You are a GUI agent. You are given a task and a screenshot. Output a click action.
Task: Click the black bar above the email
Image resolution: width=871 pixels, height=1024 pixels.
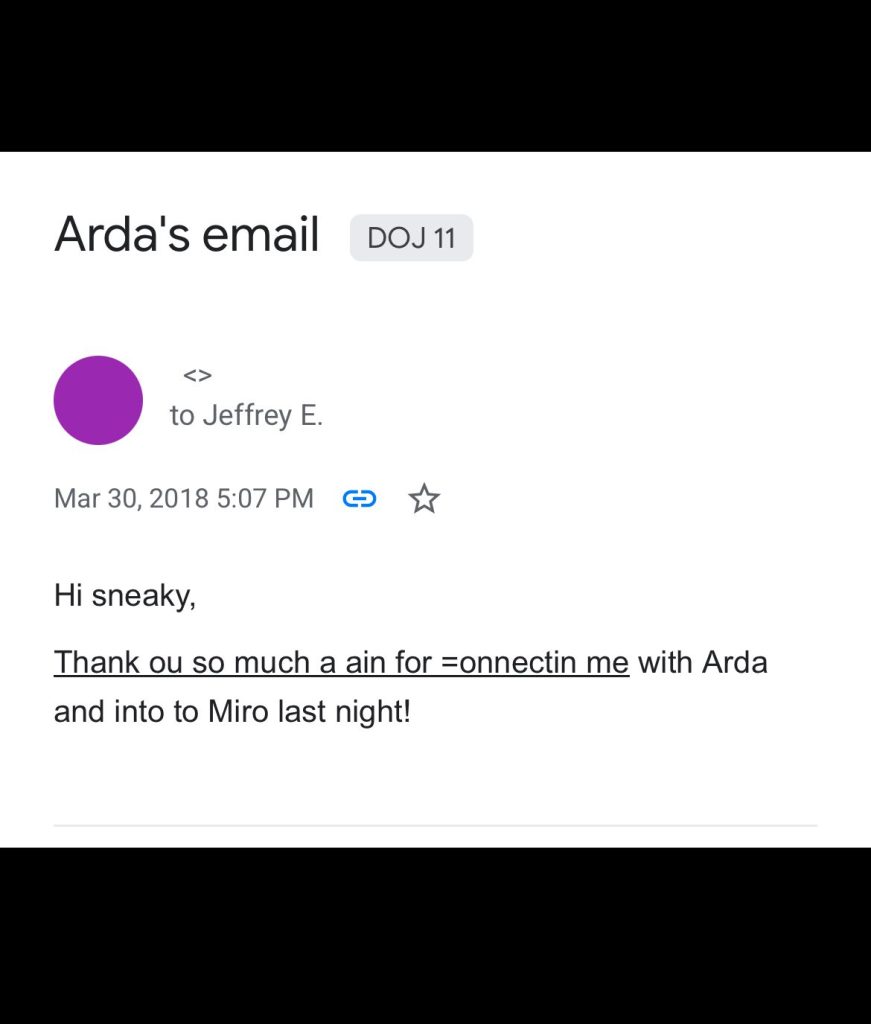[435, 75]
